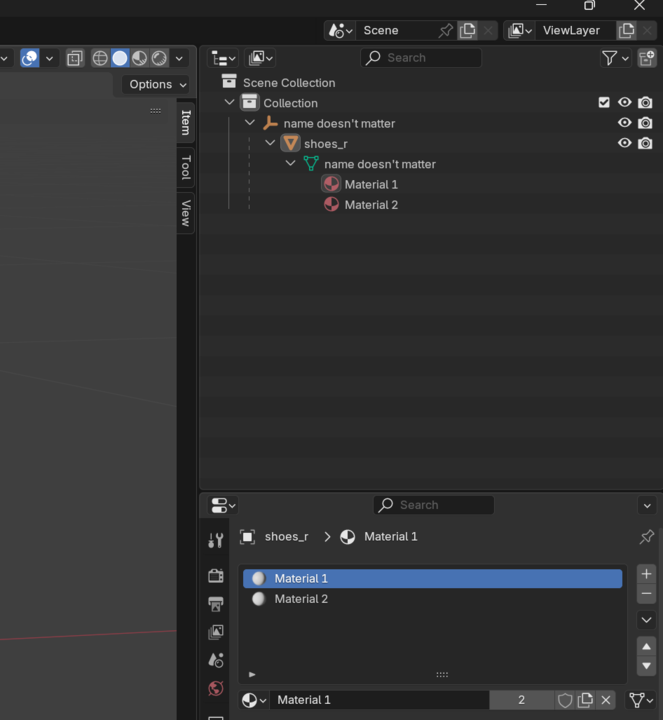Click the shoes_r mesh object icon
Screen dimensions: 663x720
point(290,143)
